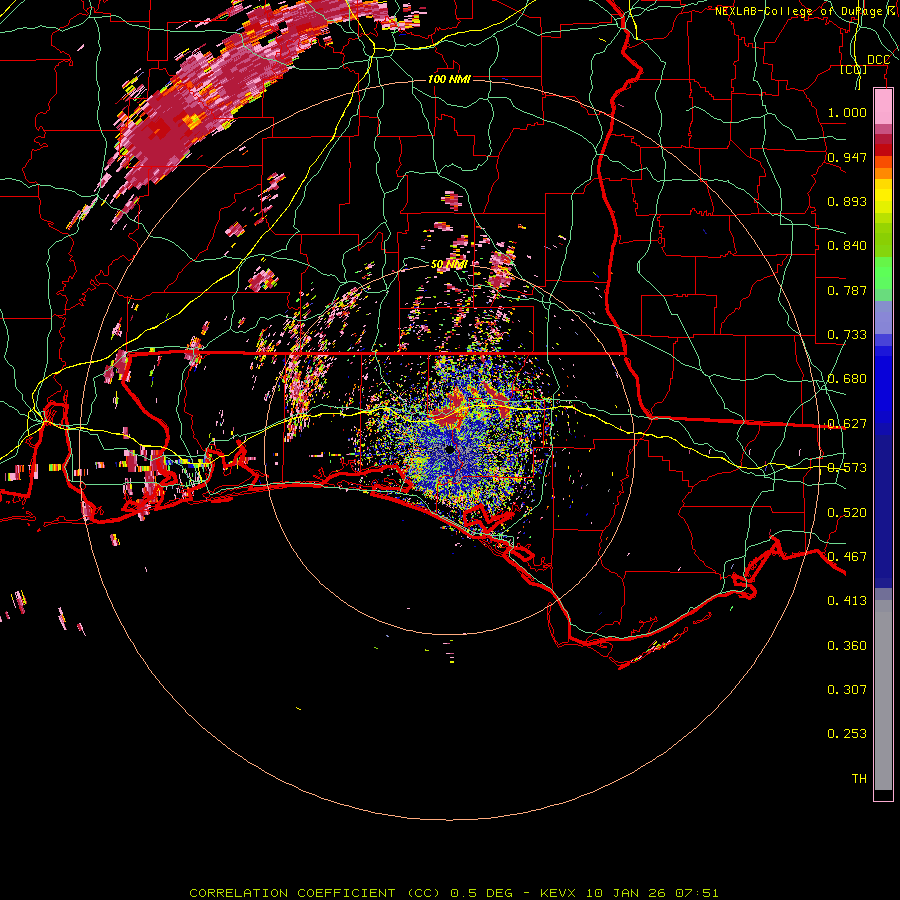Screen dimensions: 900x900
Task: Click the TH threshold label
Action: pos(859,779)
